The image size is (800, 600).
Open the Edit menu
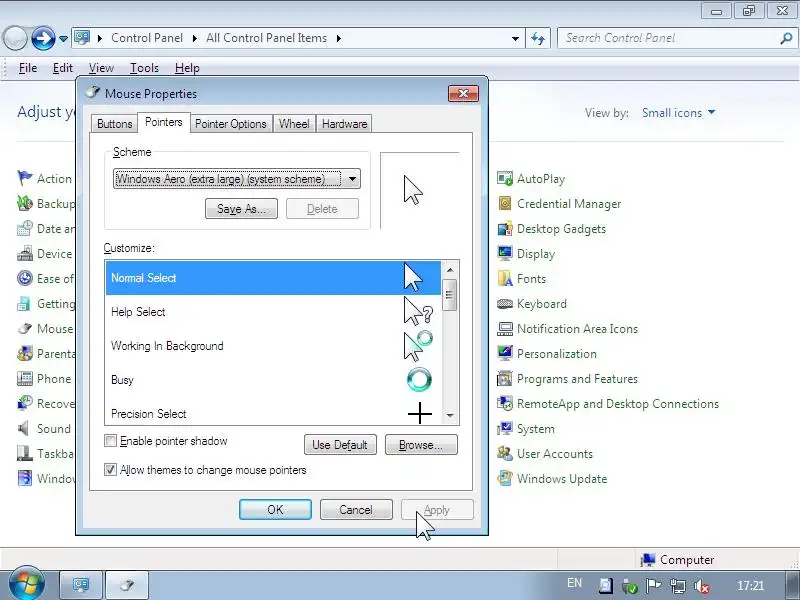click(x=63, y=68)
